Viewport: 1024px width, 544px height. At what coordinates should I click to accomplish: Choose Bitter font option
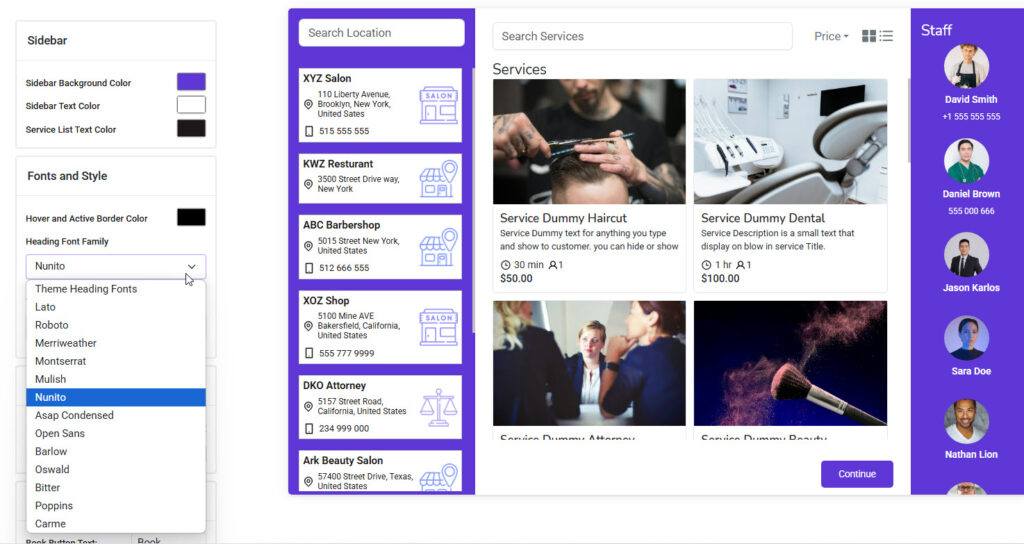[x=116, y=488]
